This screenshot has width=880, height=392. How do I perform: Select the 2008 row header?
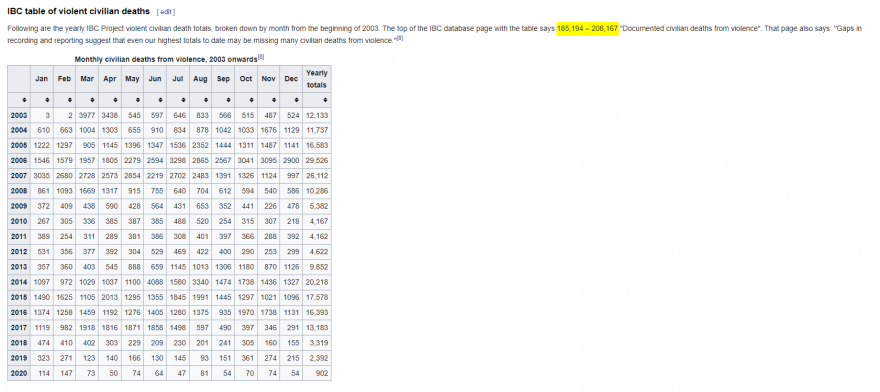point(19,191)
